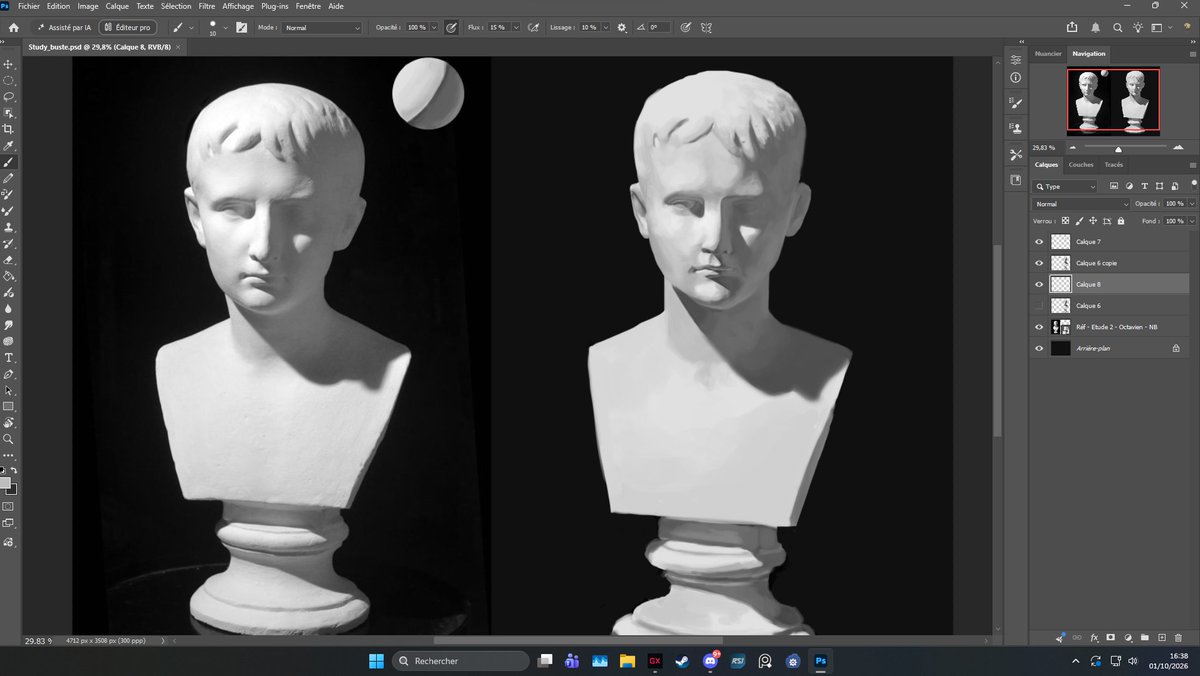
Task: Open the brush preset picker arrow
Action: [x=225, y=28]
